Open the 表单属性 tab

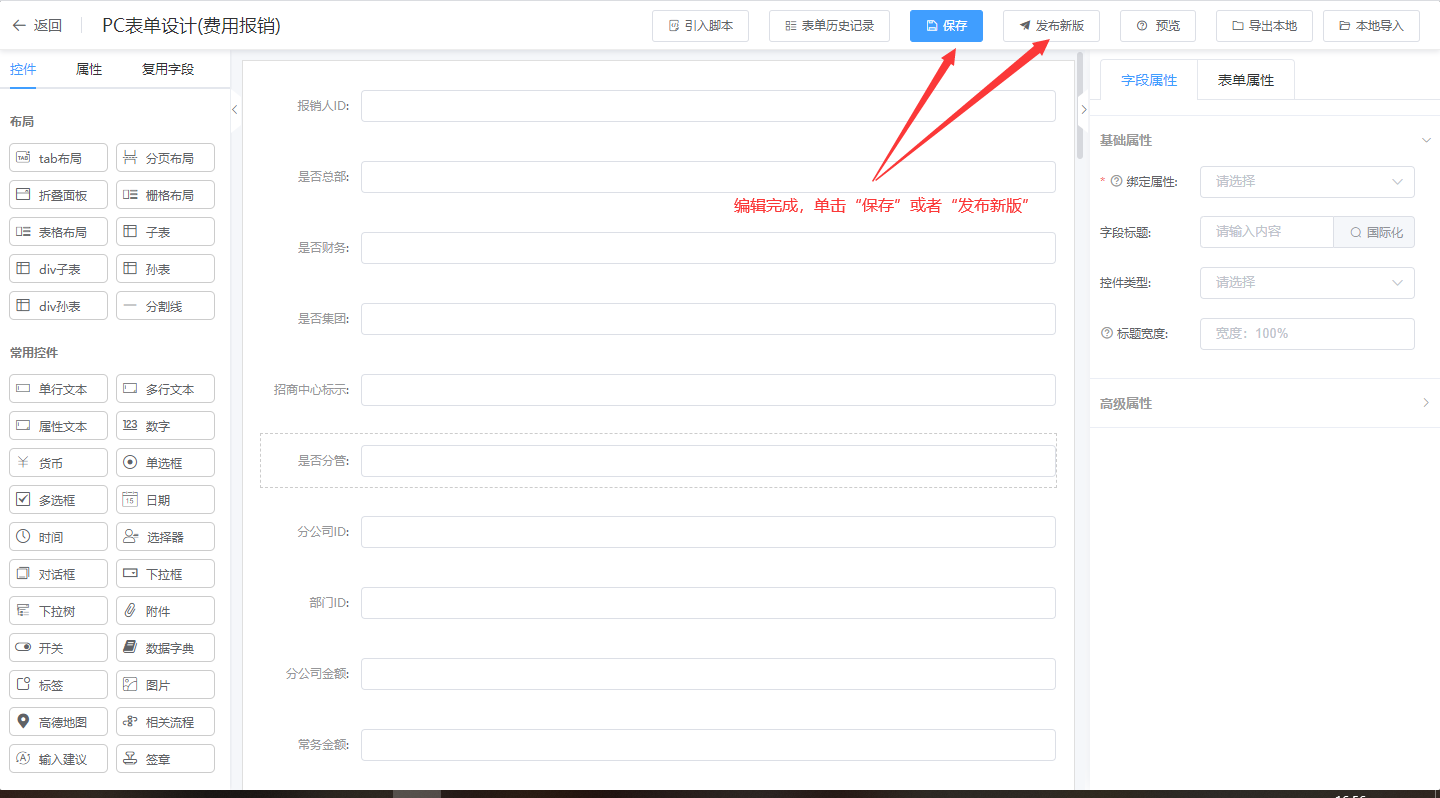coord(1246,80)
